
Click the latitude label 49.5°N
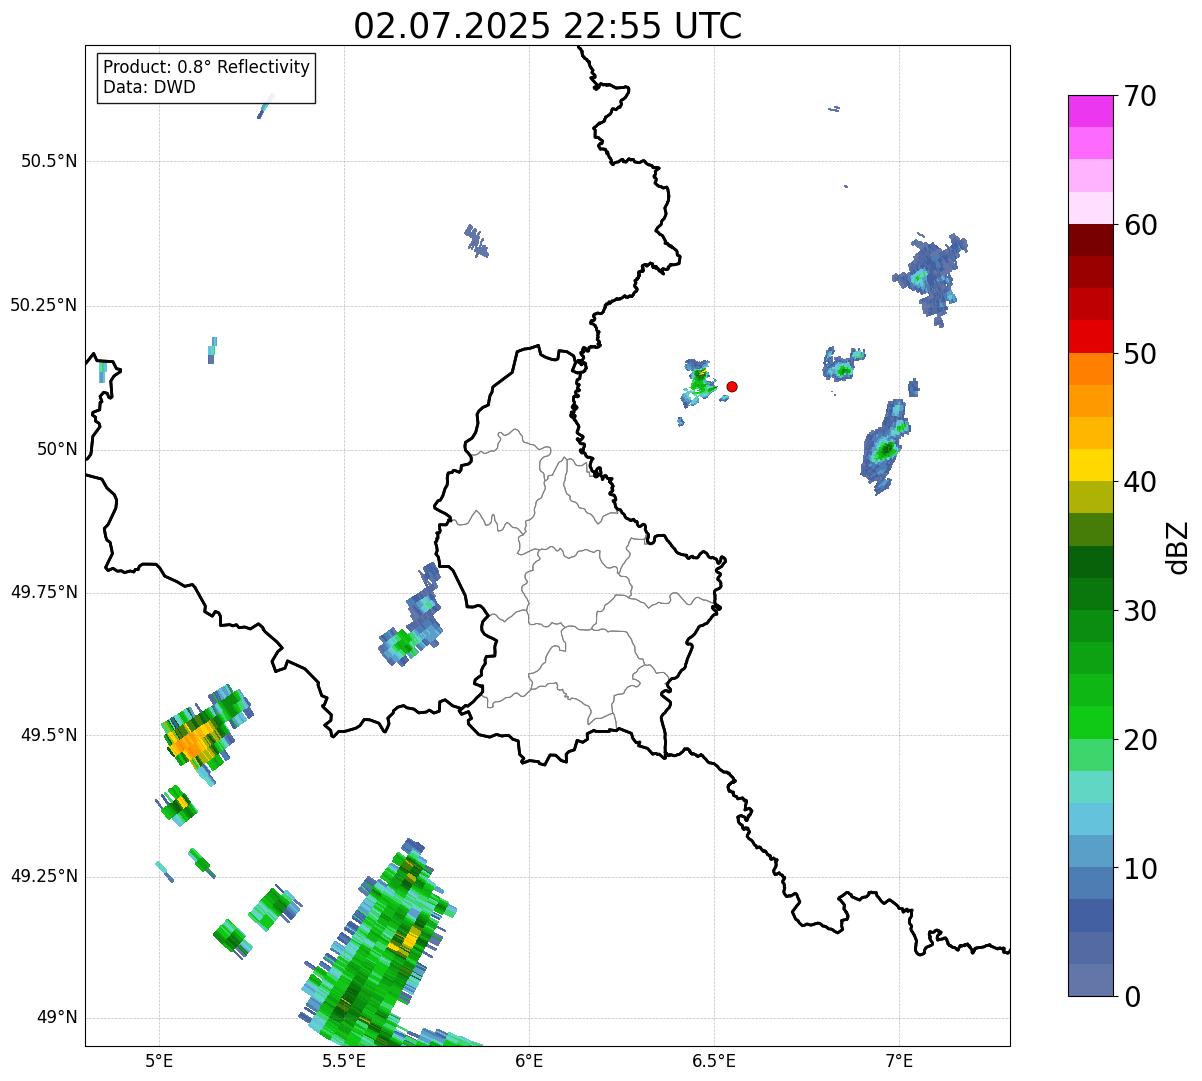click(x=49, y=735)
